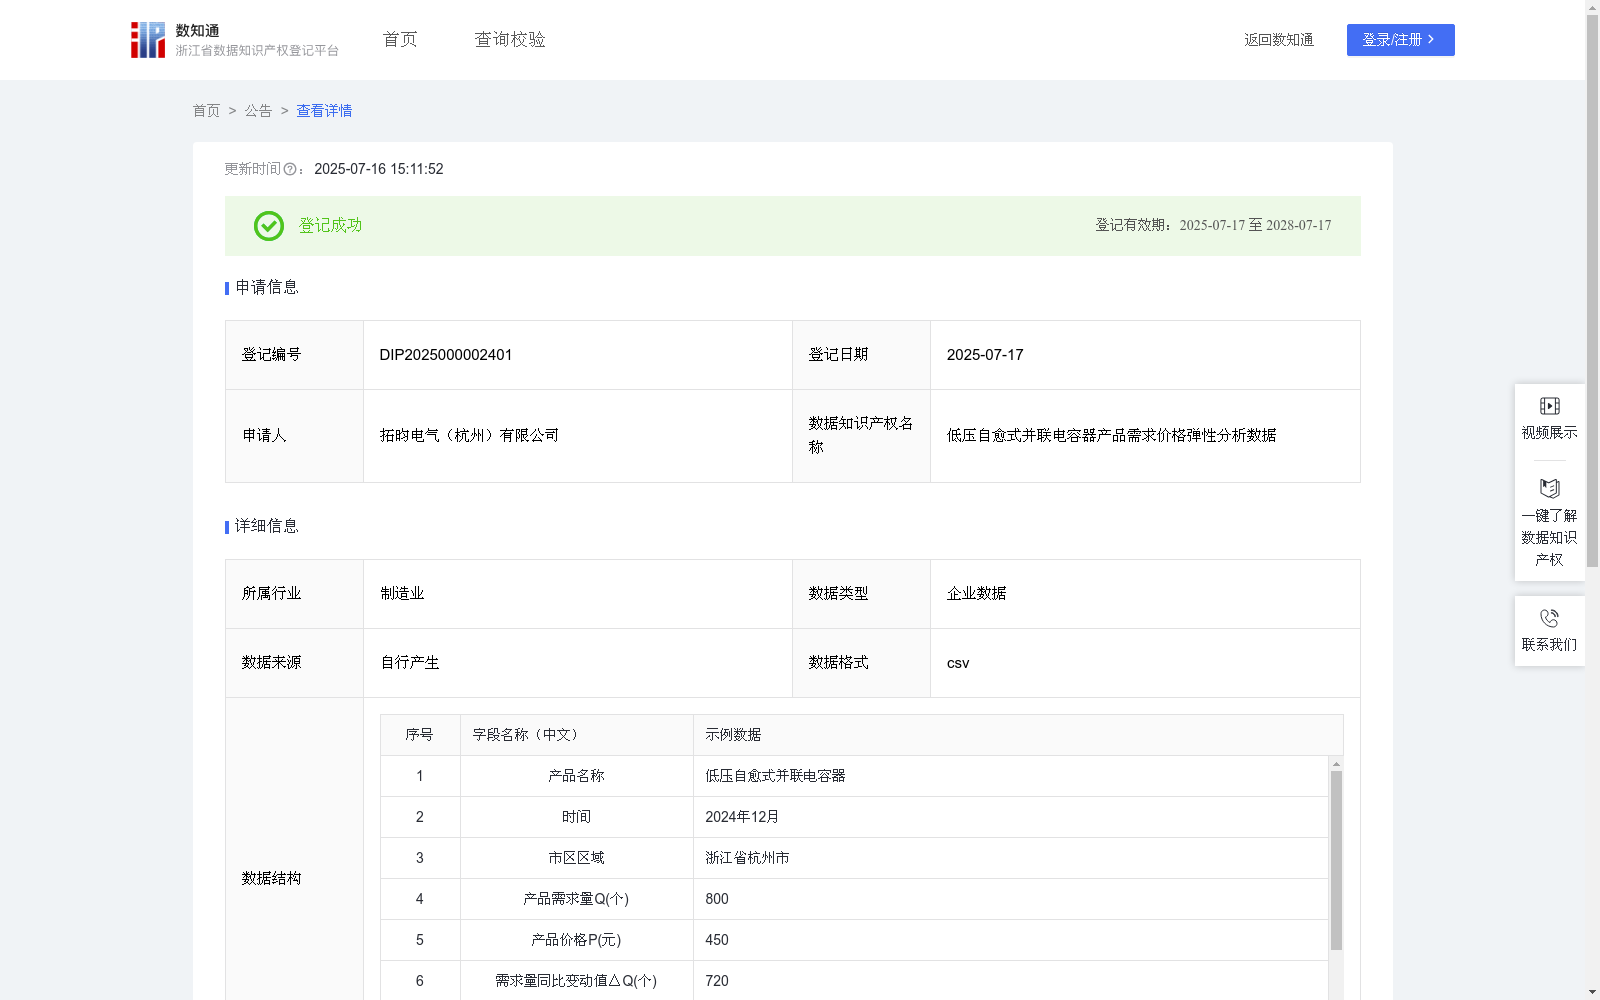Click update time 2025-07-16 15:11:52
Screen dimensions: 1600x1000
pyautogui.click(x=379, y=169)
